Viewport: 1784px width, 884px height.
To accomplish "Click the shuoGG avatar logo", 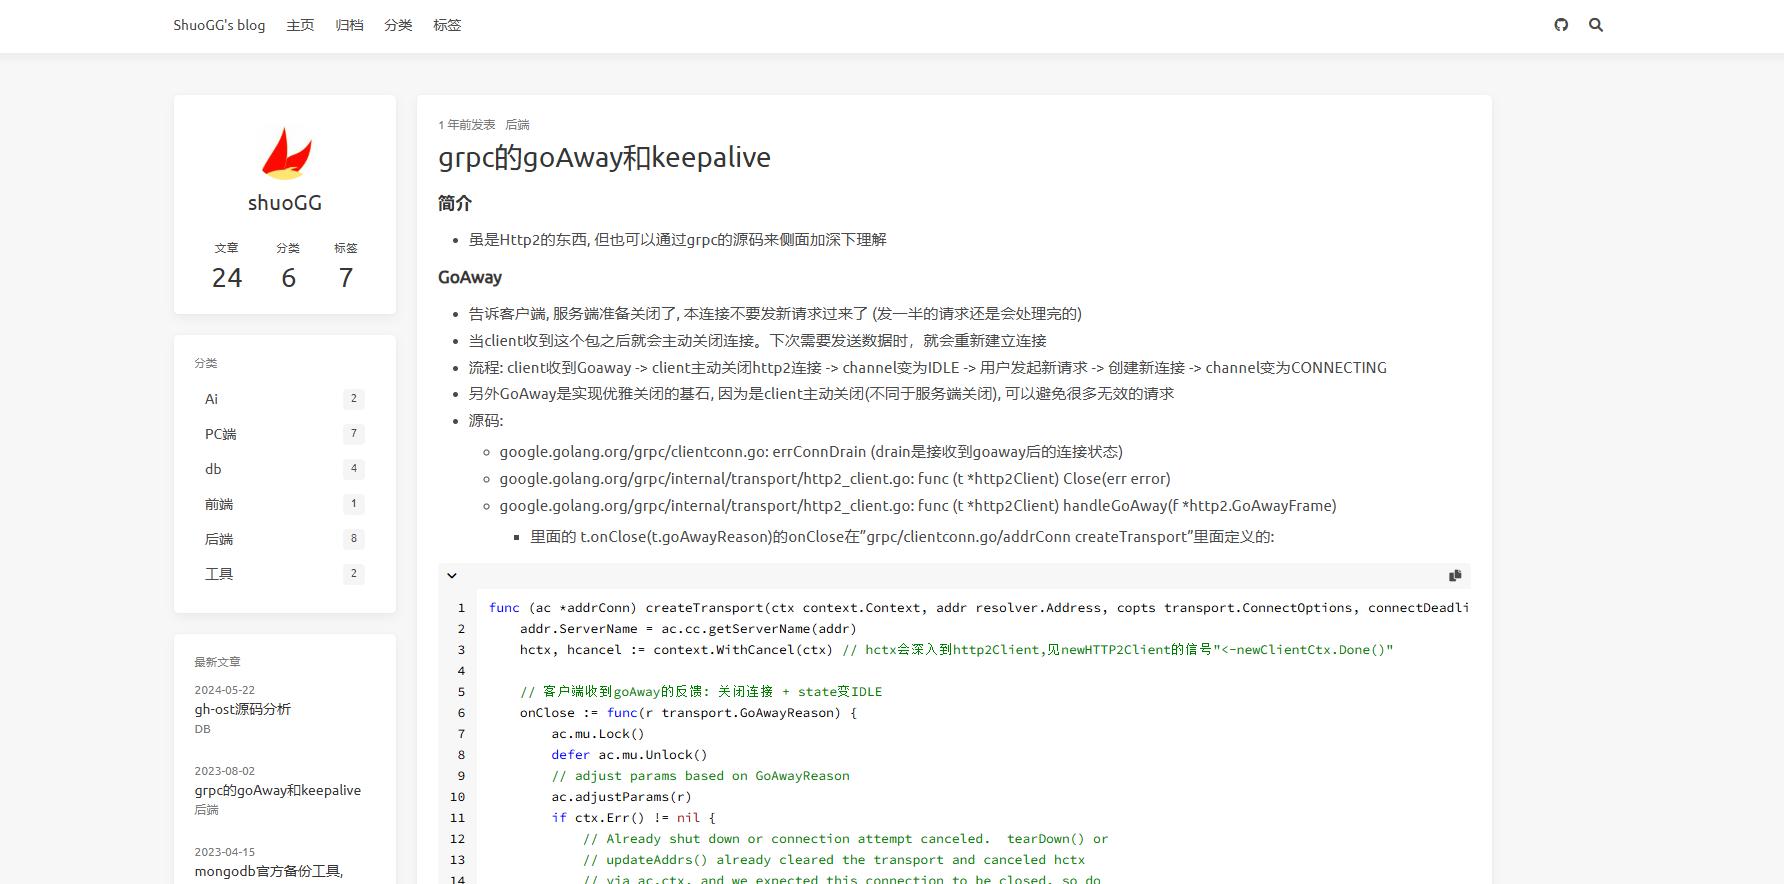I will 286,153.
